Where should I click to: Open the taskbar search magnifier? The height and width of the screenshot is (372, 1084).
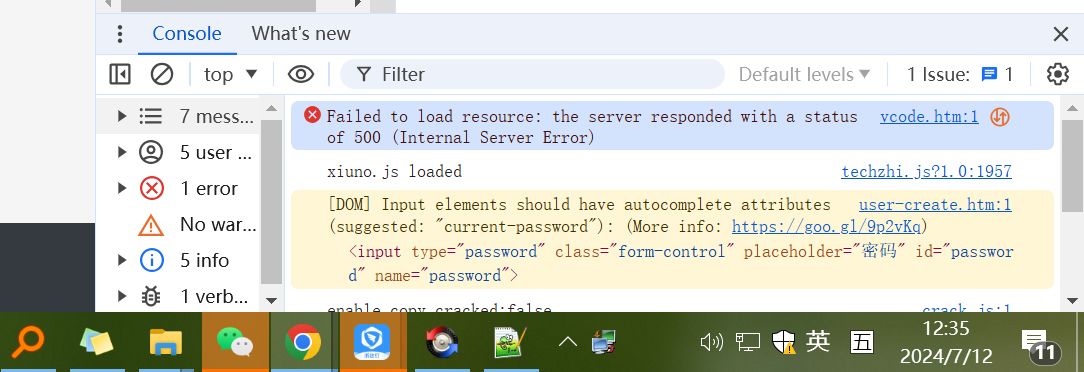[x=28, y=342]
